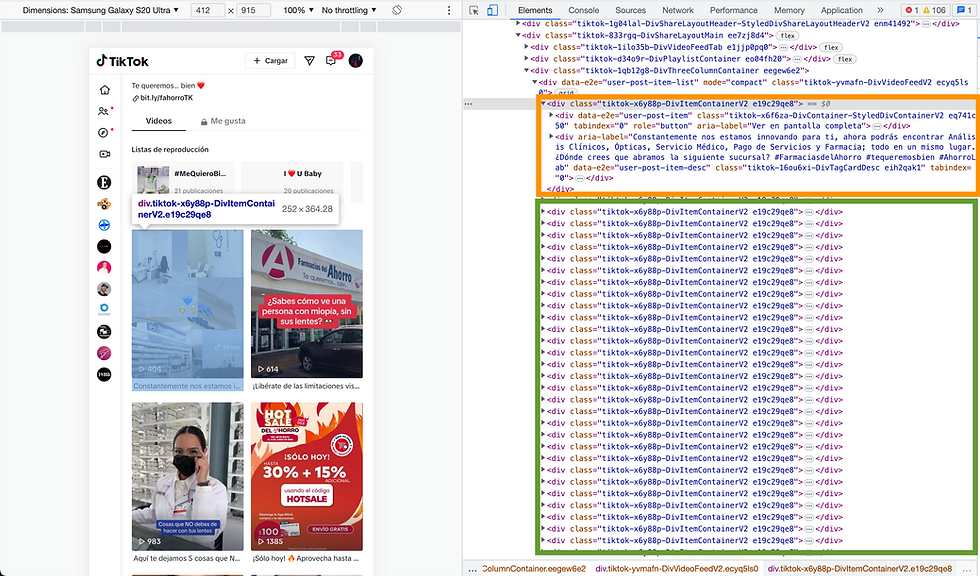The height and width of the screenshot is (576, 980).
Task: Toggle flex badge on DivVideoFeedTab row
Action: tap(831, 47)
